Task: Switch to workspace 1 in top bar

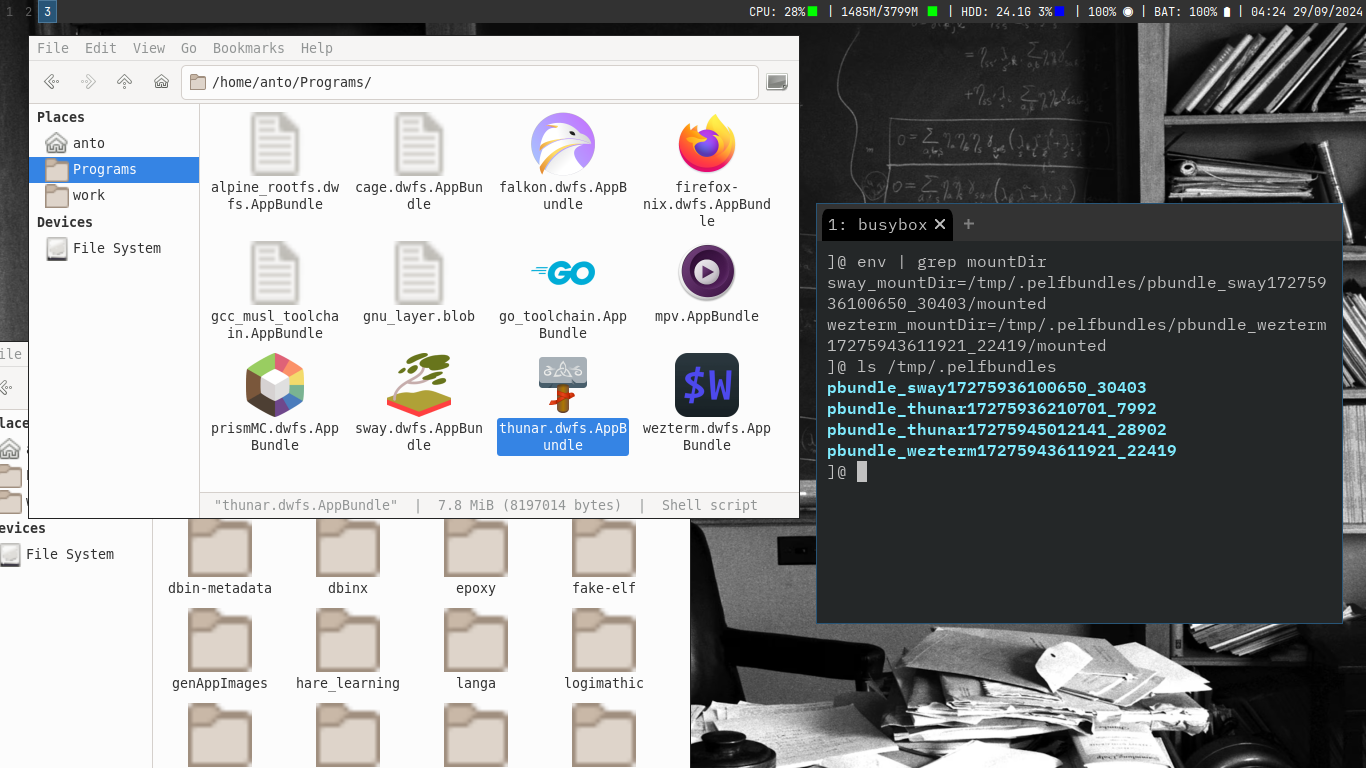Action: pos(9,12)
